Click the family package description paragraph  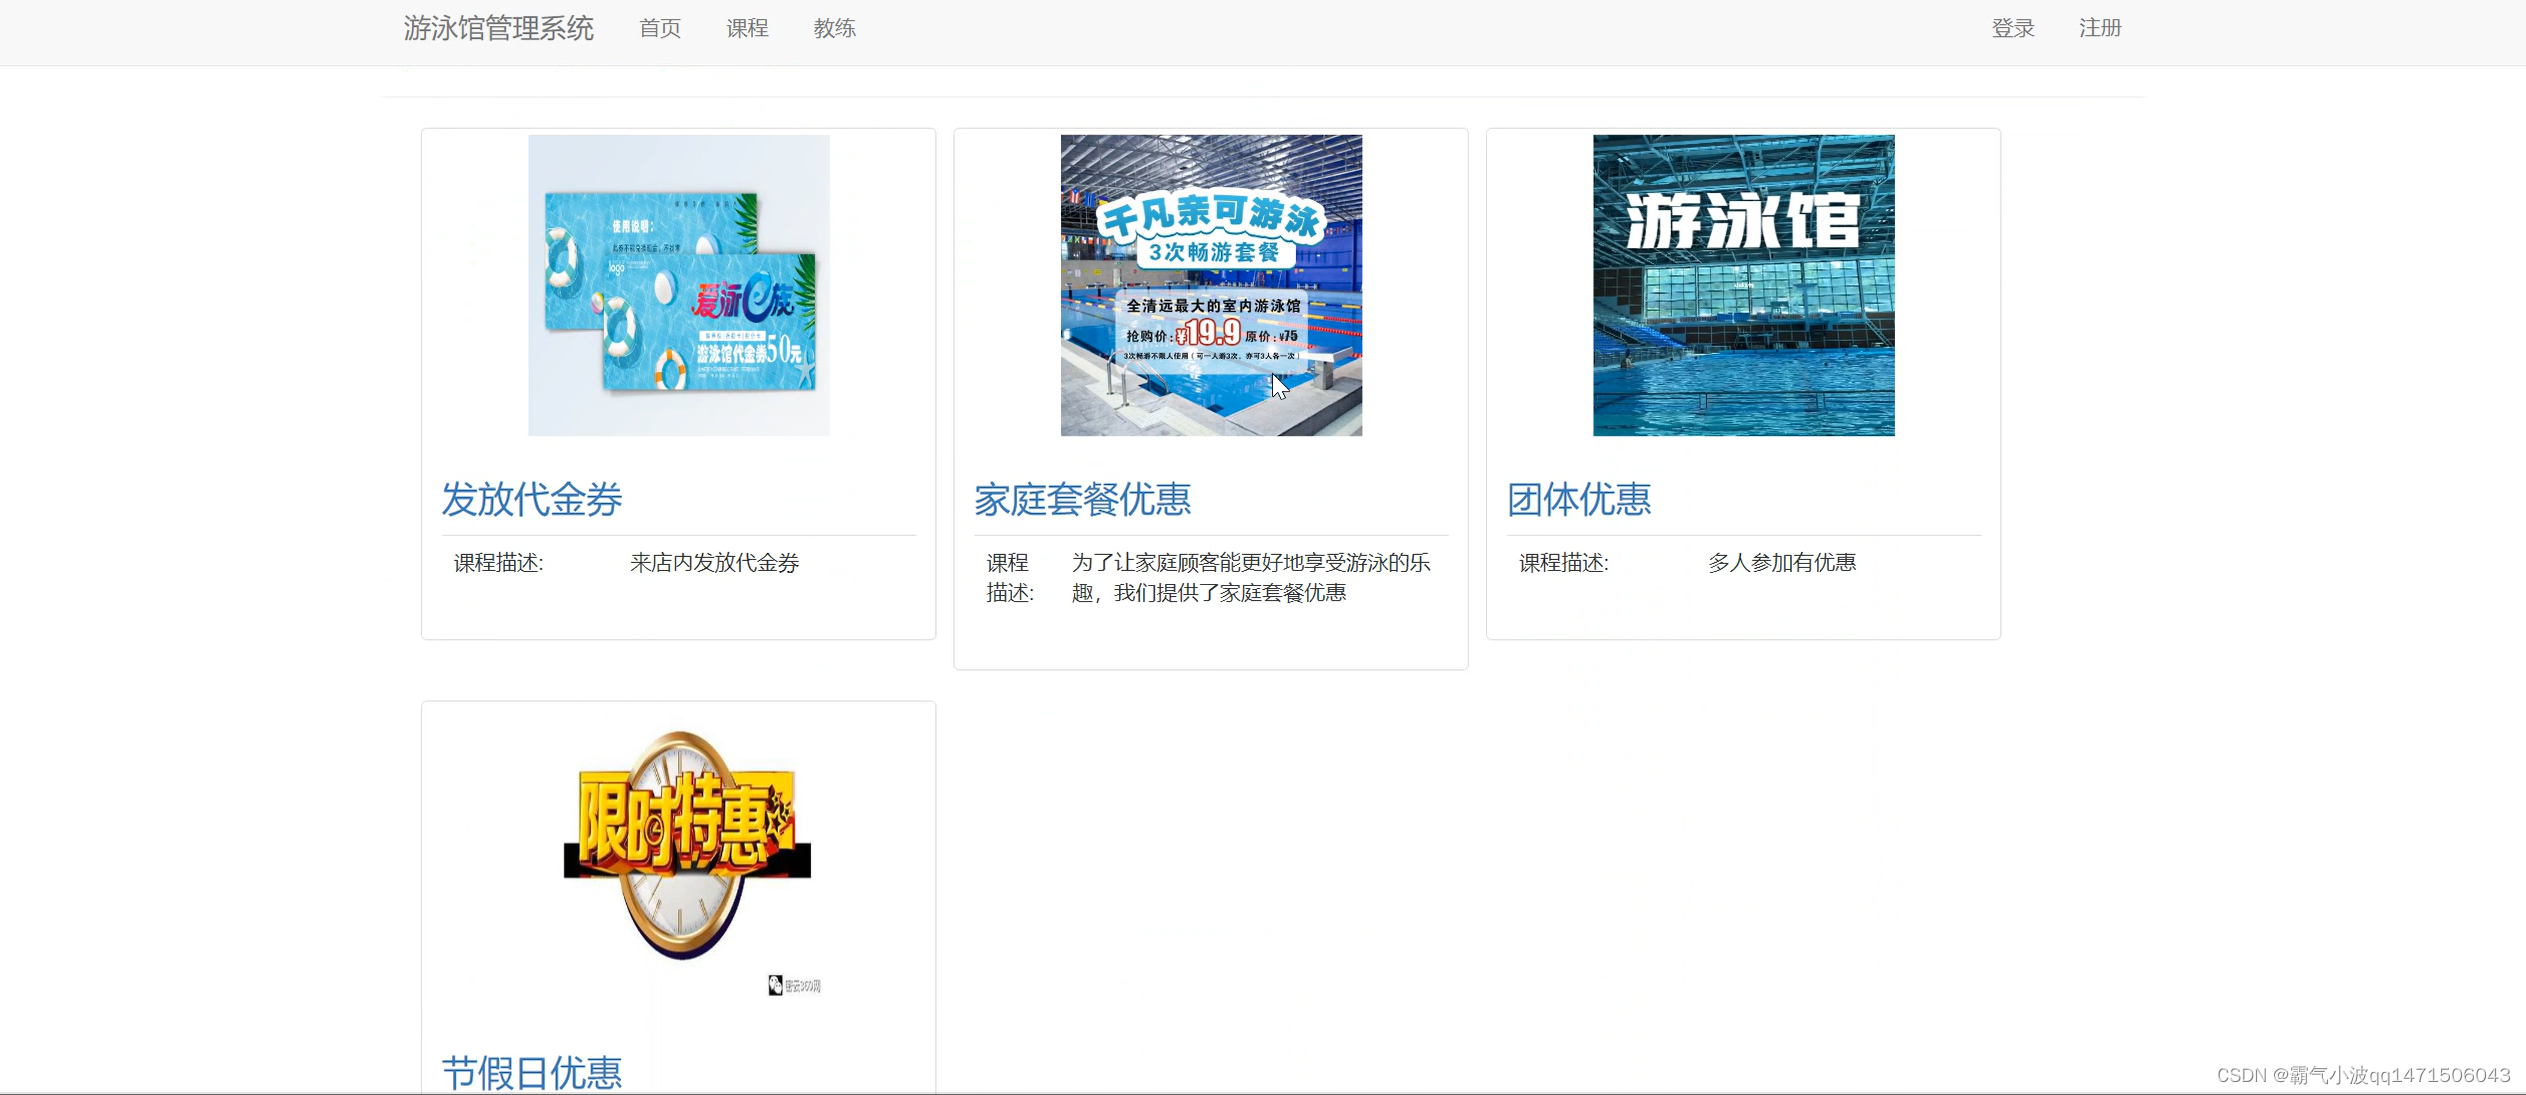point(1250,578)
